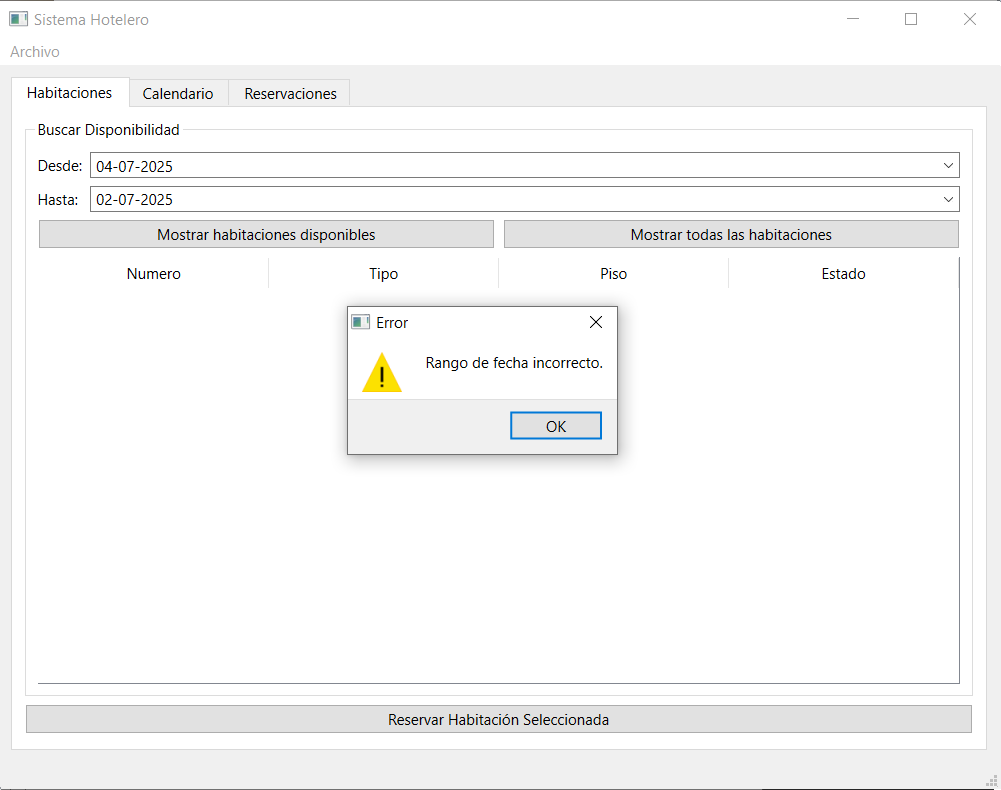Open the Archivo menu
The height and width of the screenshot is (790, 1001).
click(35, 52)
